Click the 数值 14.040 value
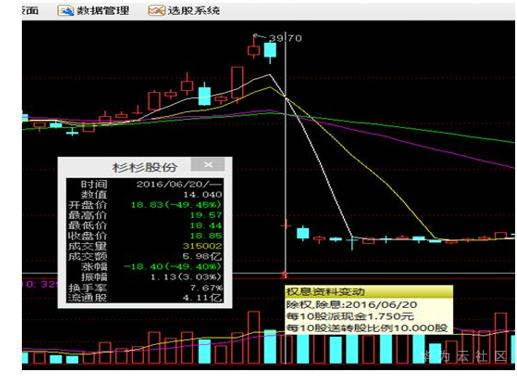 (x=203, y=194)
